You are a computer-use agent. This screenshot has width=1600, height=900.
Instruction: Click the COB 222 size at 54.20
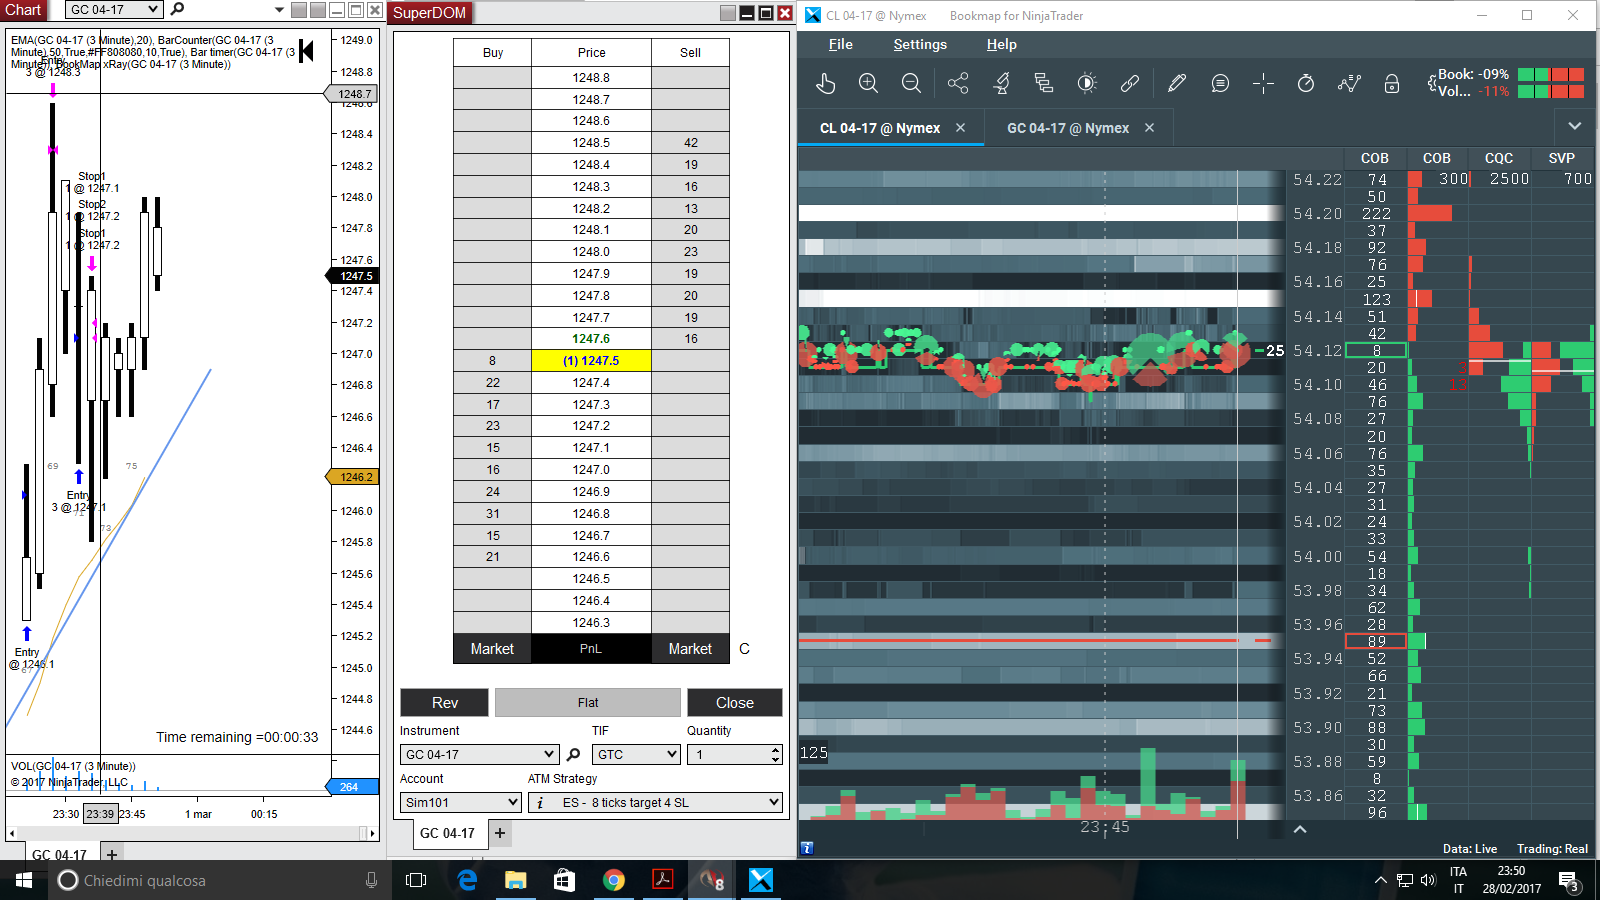(x=1376, y=214)
